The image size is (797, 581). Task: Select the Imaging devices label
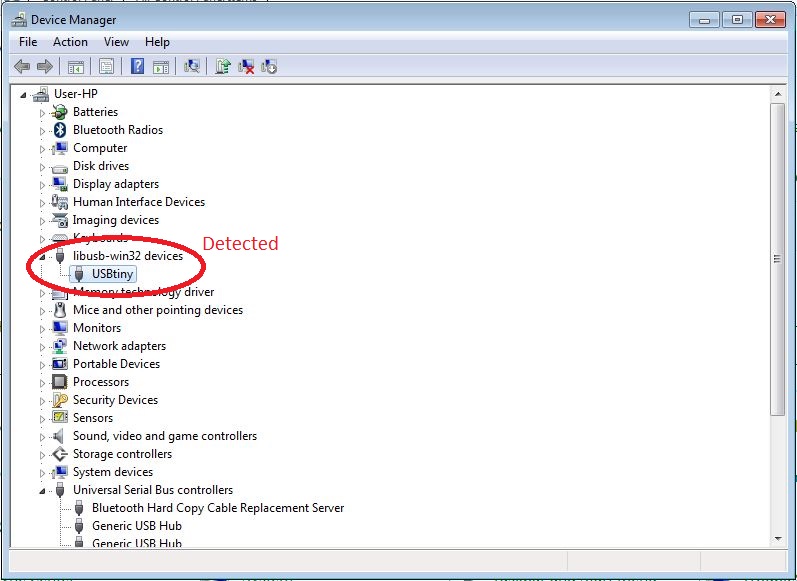point(116,220)
